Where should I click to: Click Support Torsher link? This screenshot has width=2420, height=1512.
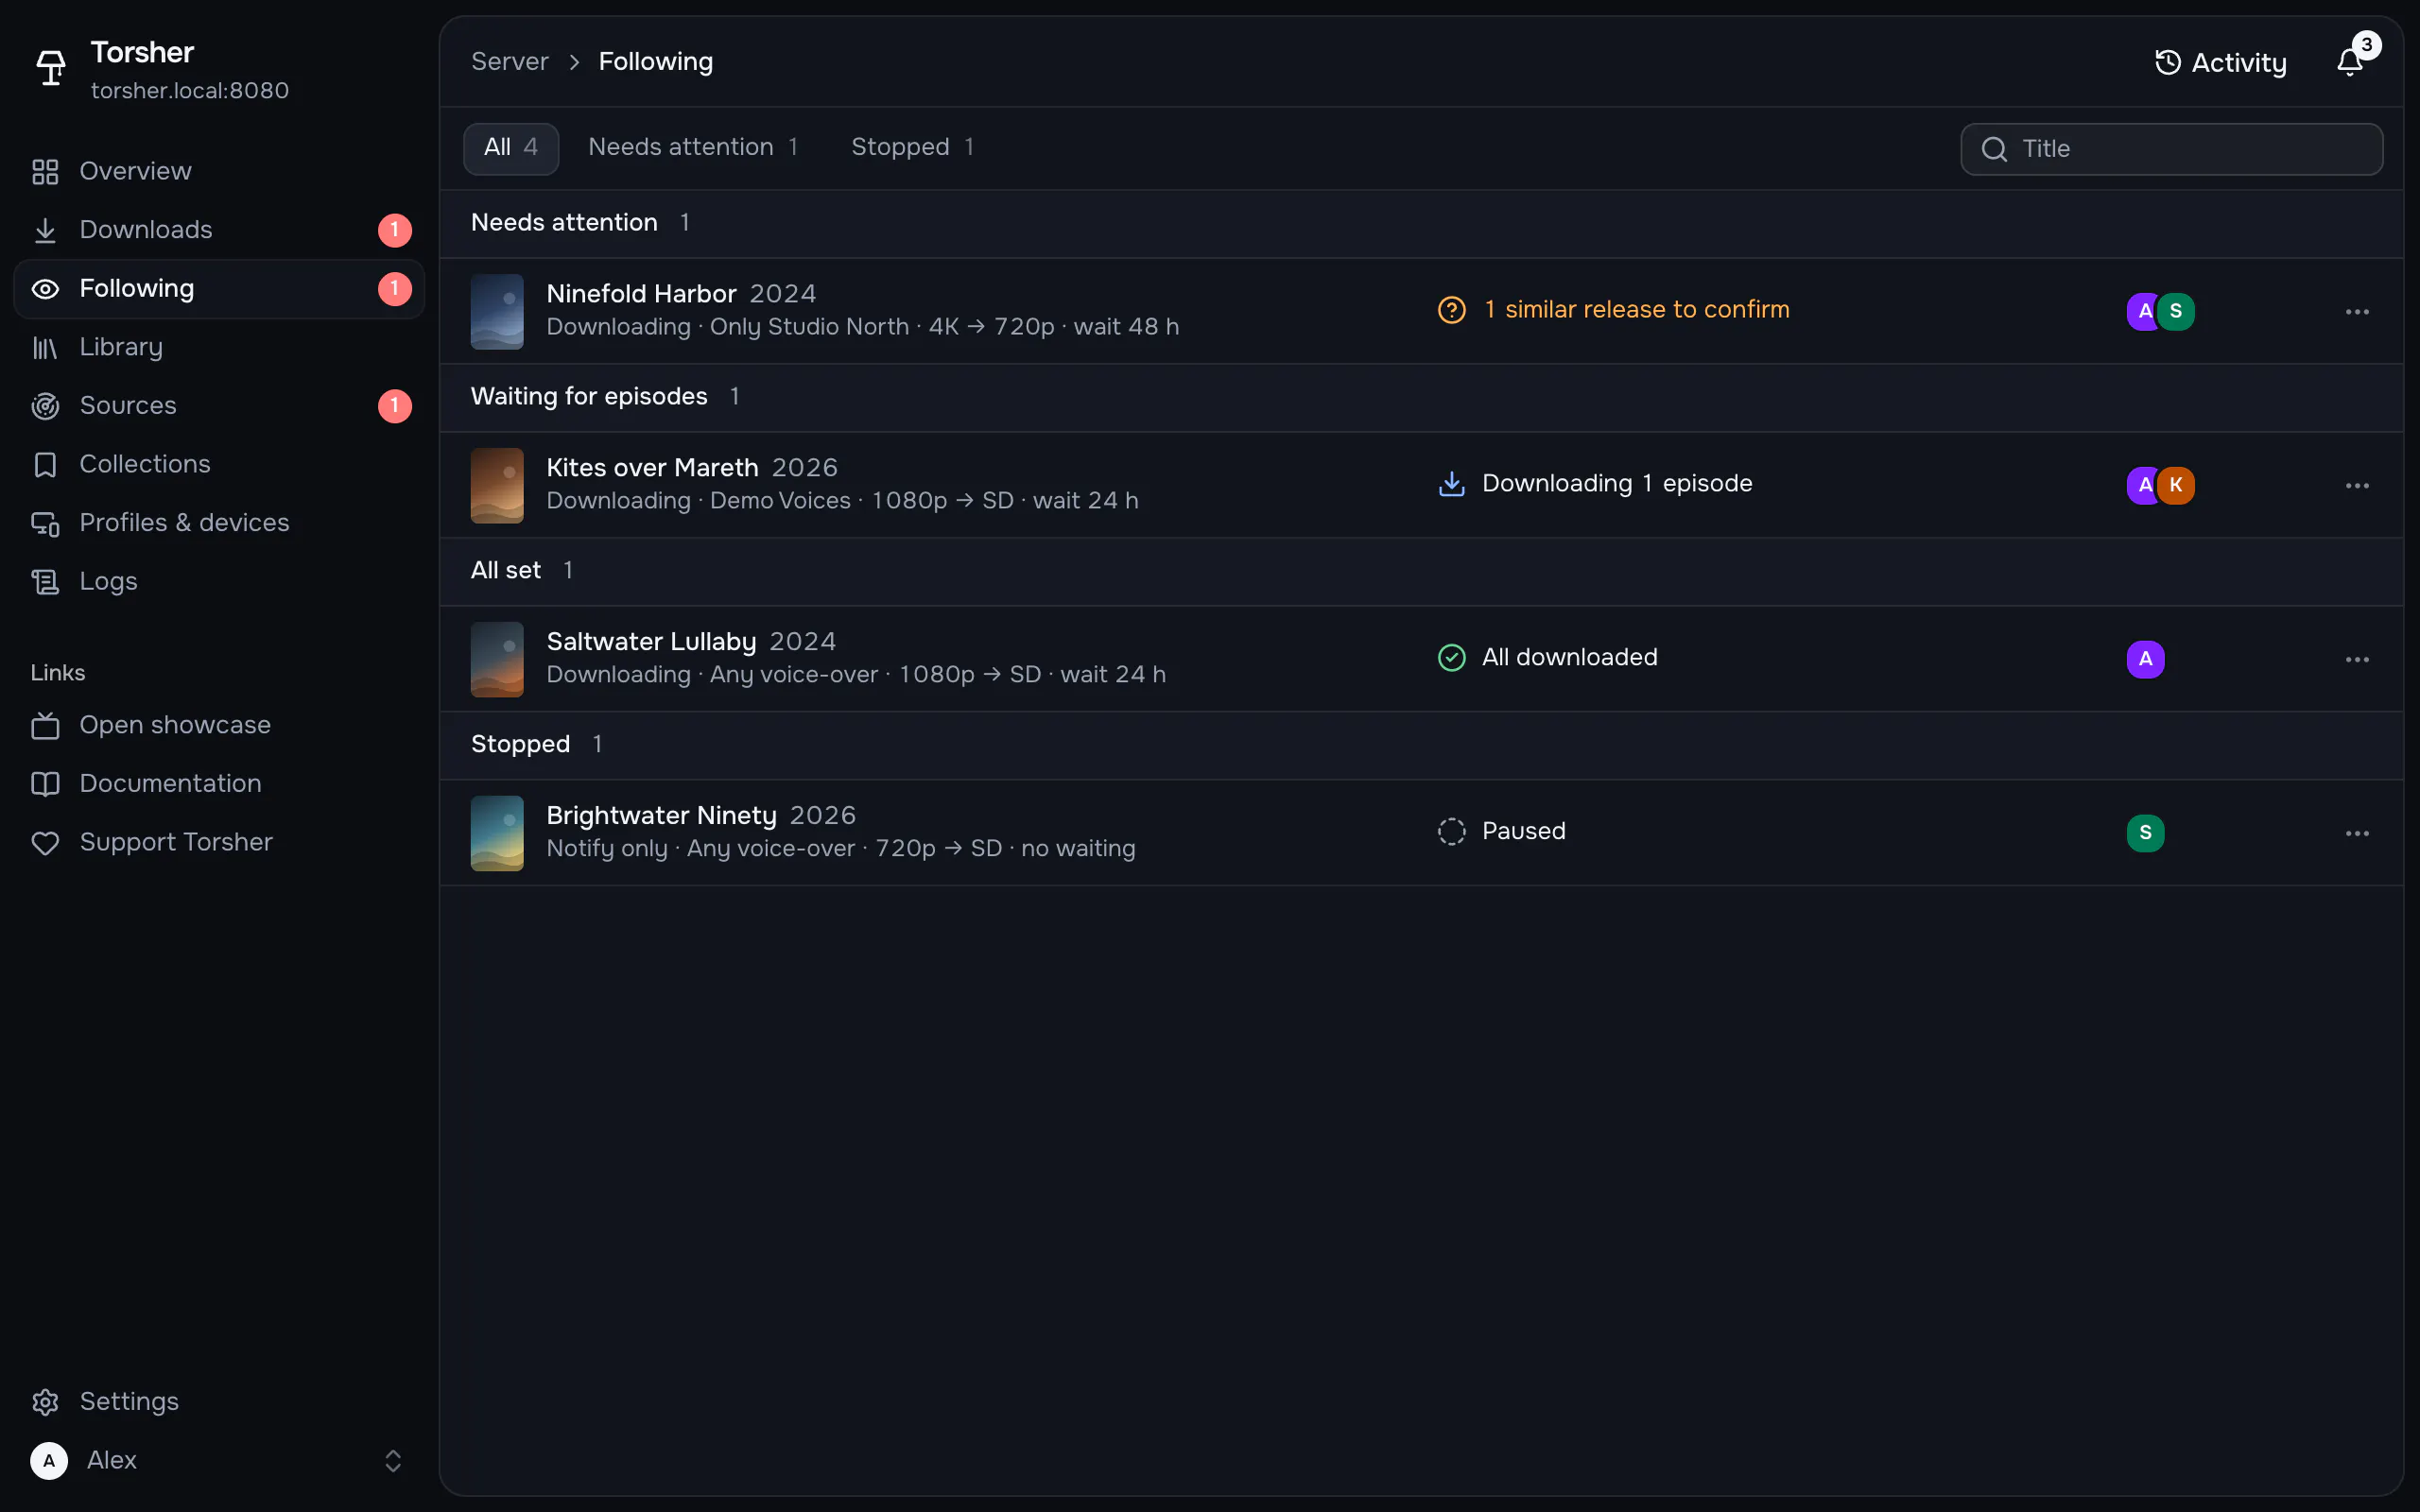(x=219, y=842)
